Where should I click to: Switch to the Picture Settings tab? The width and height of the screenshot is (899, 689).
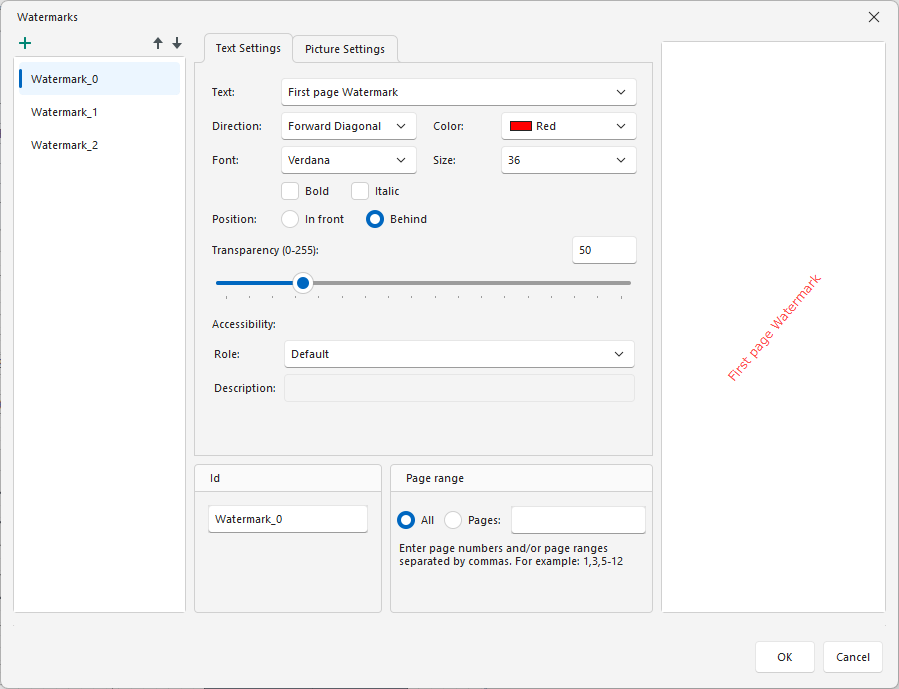[344, 48]
